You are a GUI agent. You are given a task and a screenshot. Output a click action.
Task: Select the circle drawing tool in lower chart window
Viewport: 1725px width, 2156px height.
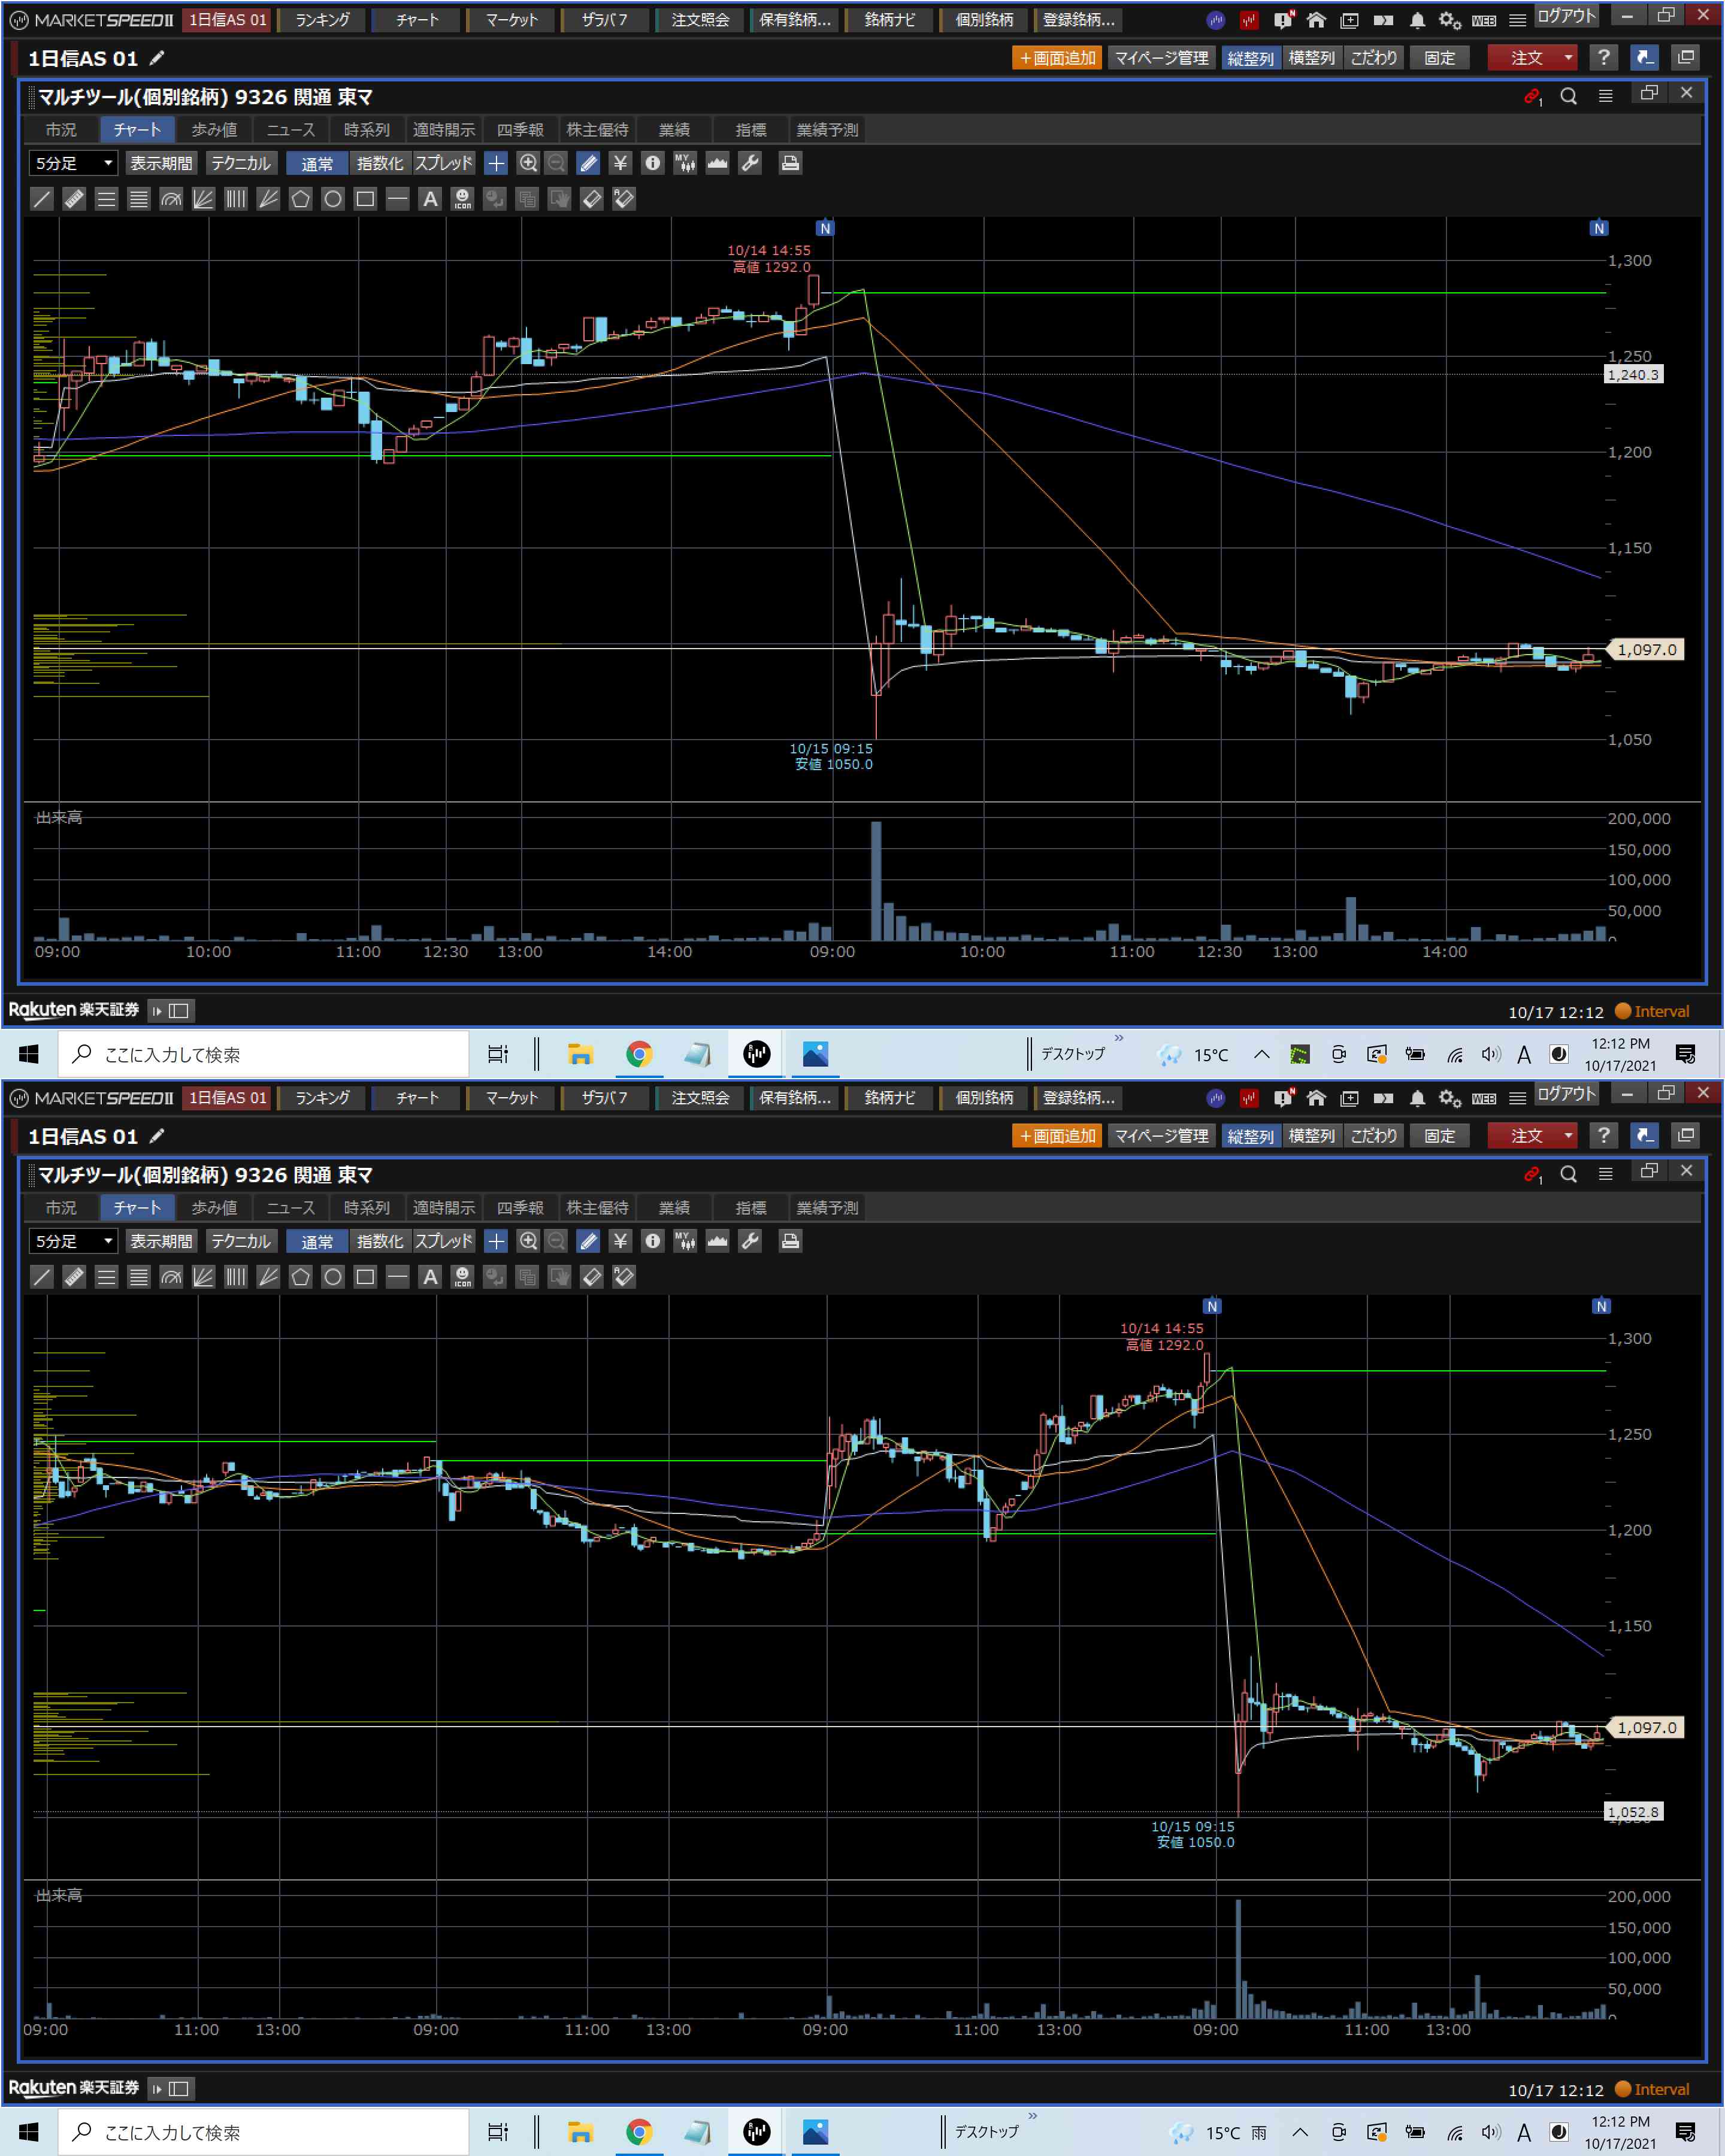tap(333, 1277)
